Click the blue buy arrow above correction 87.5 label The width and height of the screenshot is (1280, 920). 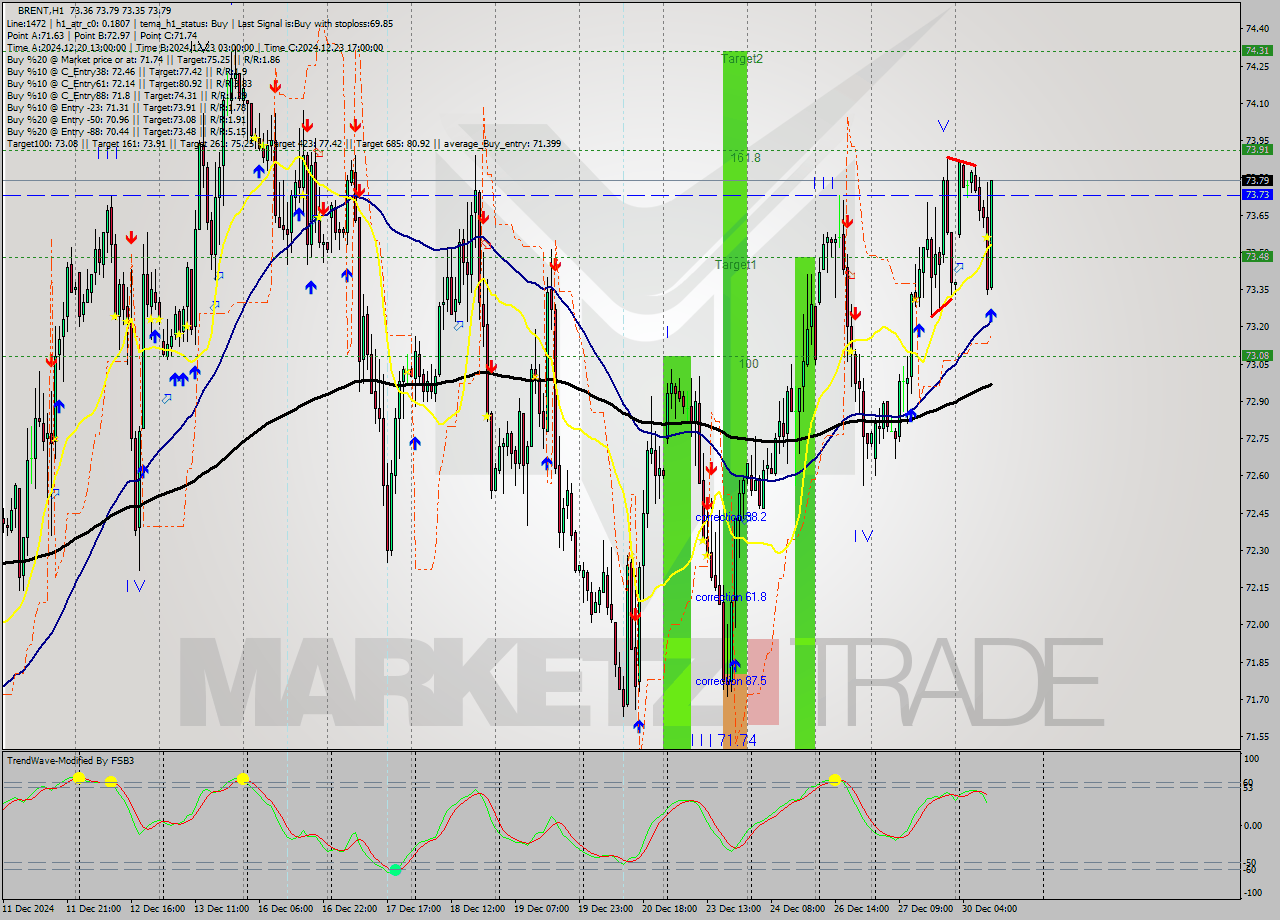[x=735, y=664]
